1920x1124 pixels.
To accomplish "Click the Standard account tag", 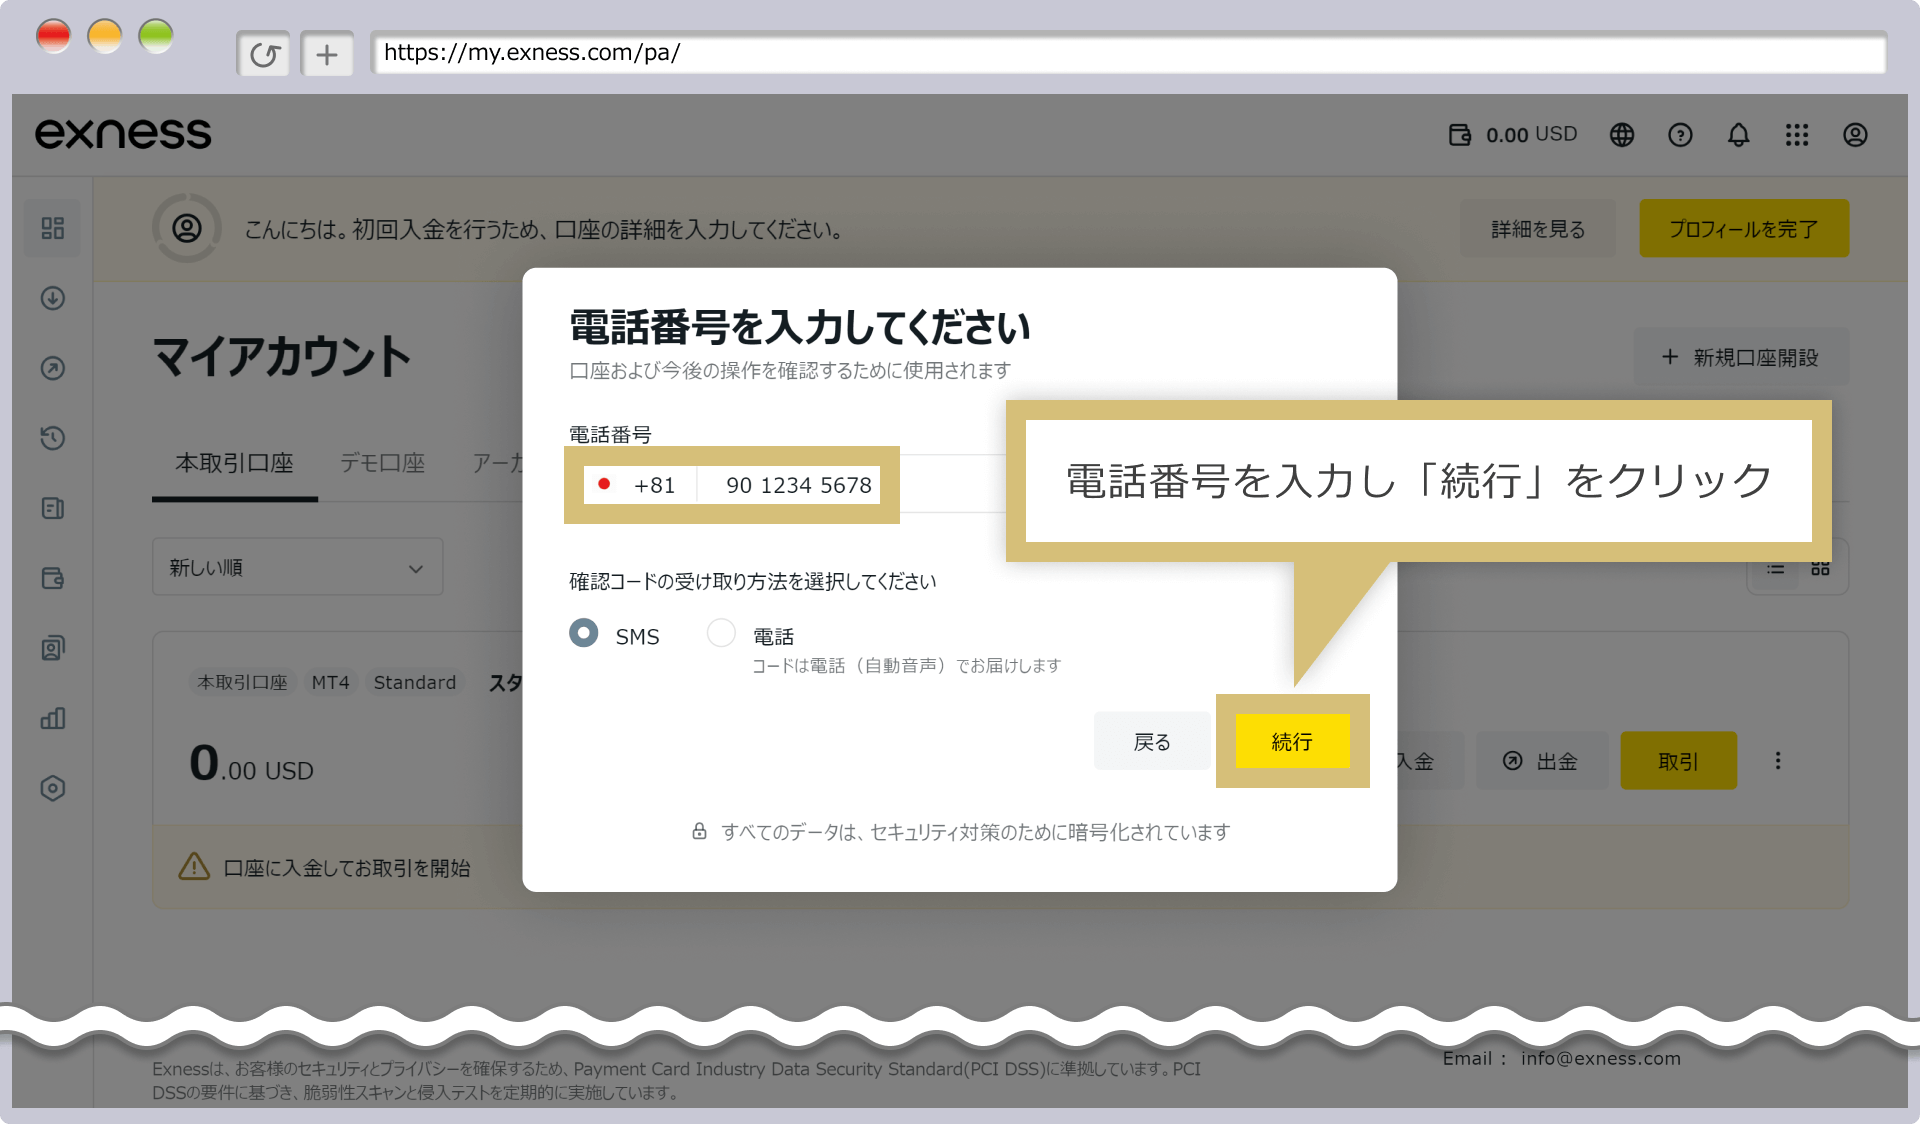I will 415,682.
